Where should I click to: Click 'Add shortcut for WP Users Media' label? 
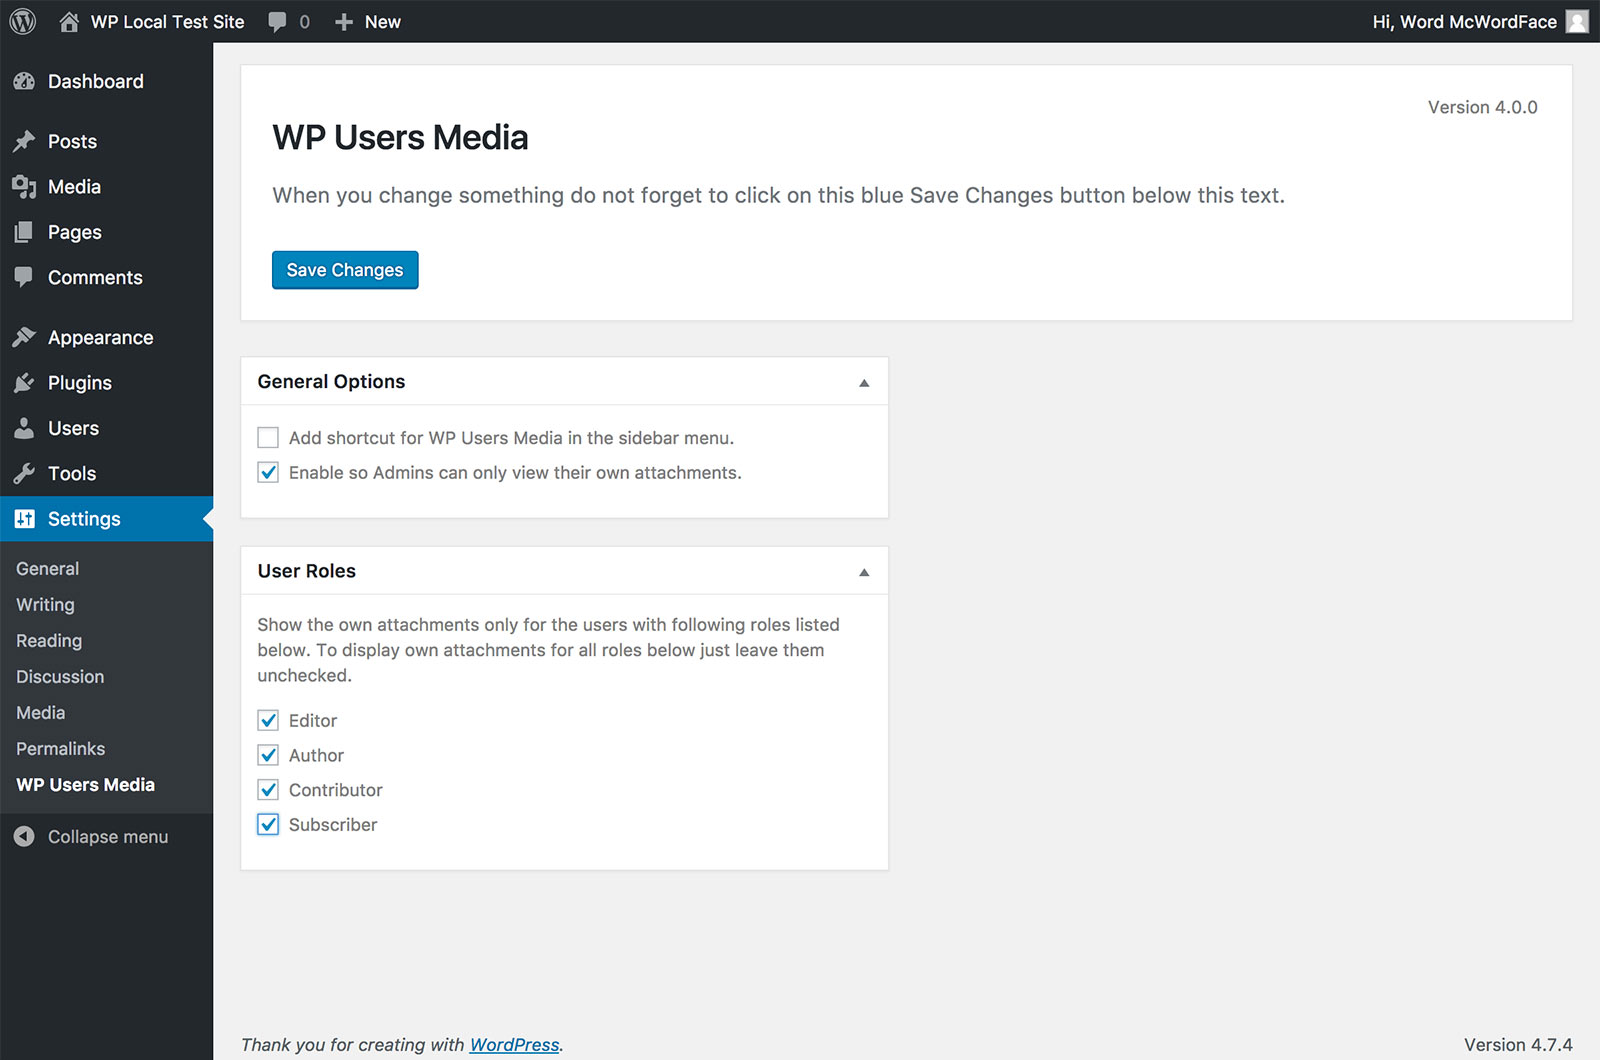(x=512, y=438)
